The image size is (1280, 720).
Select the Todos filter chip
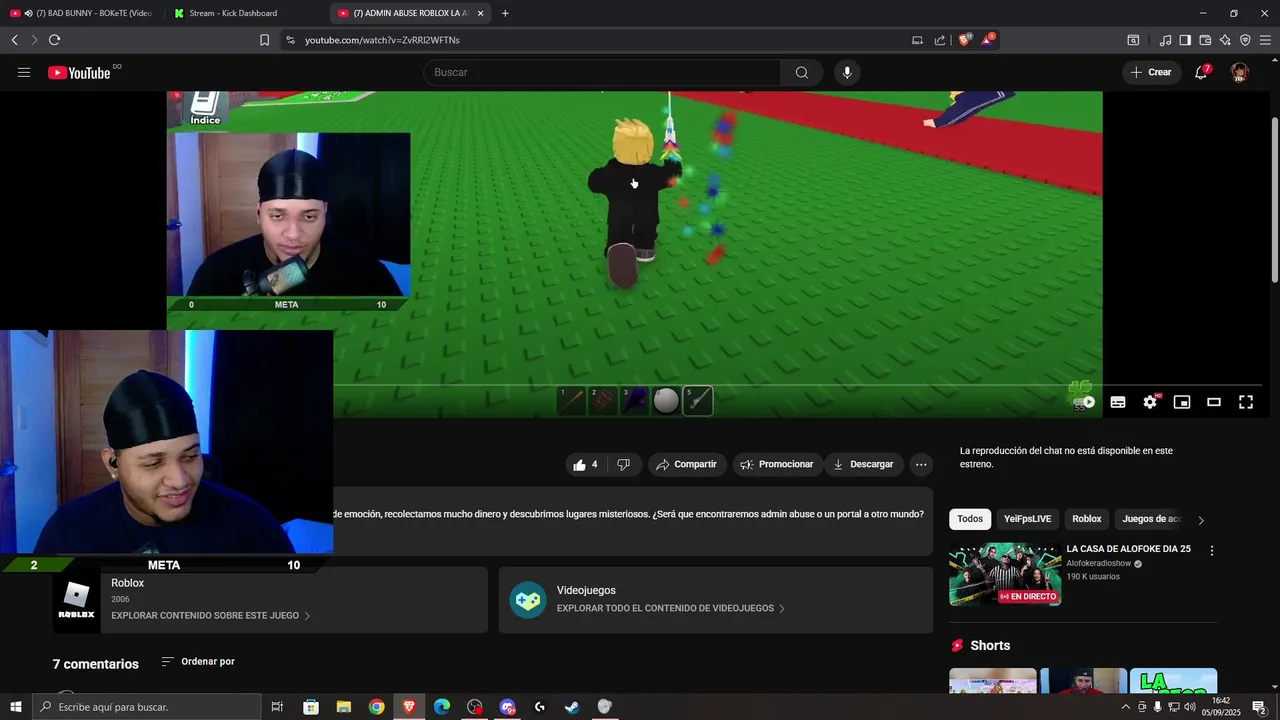point(970,519)
